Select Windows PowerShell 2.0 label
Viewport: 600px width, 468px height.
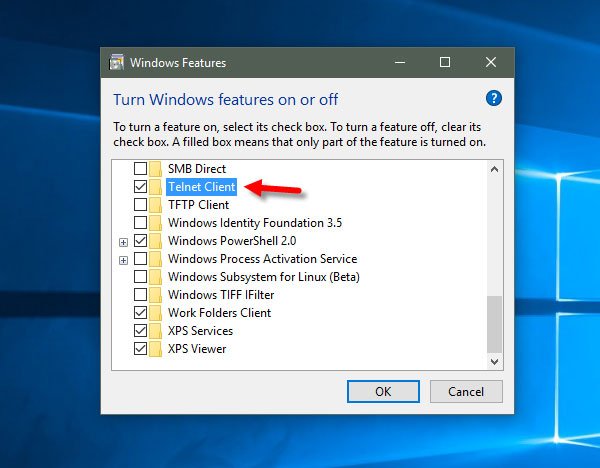pyautogui.click(x=232, y=241)
